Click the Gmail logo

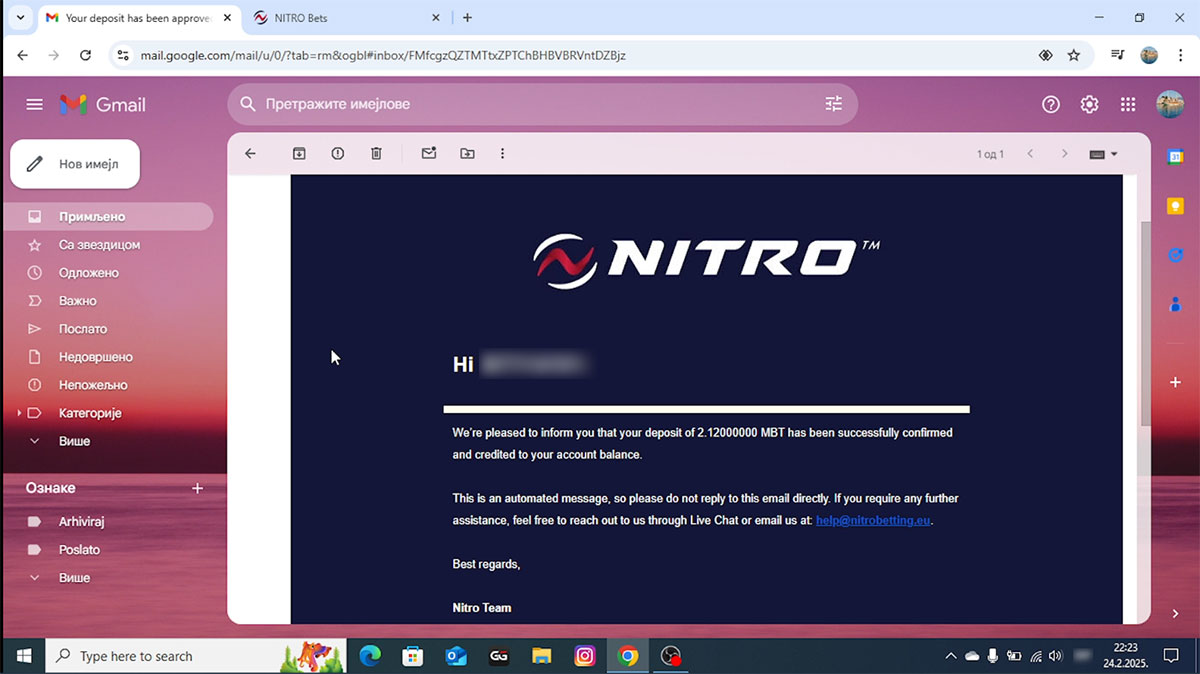point(103,104)
